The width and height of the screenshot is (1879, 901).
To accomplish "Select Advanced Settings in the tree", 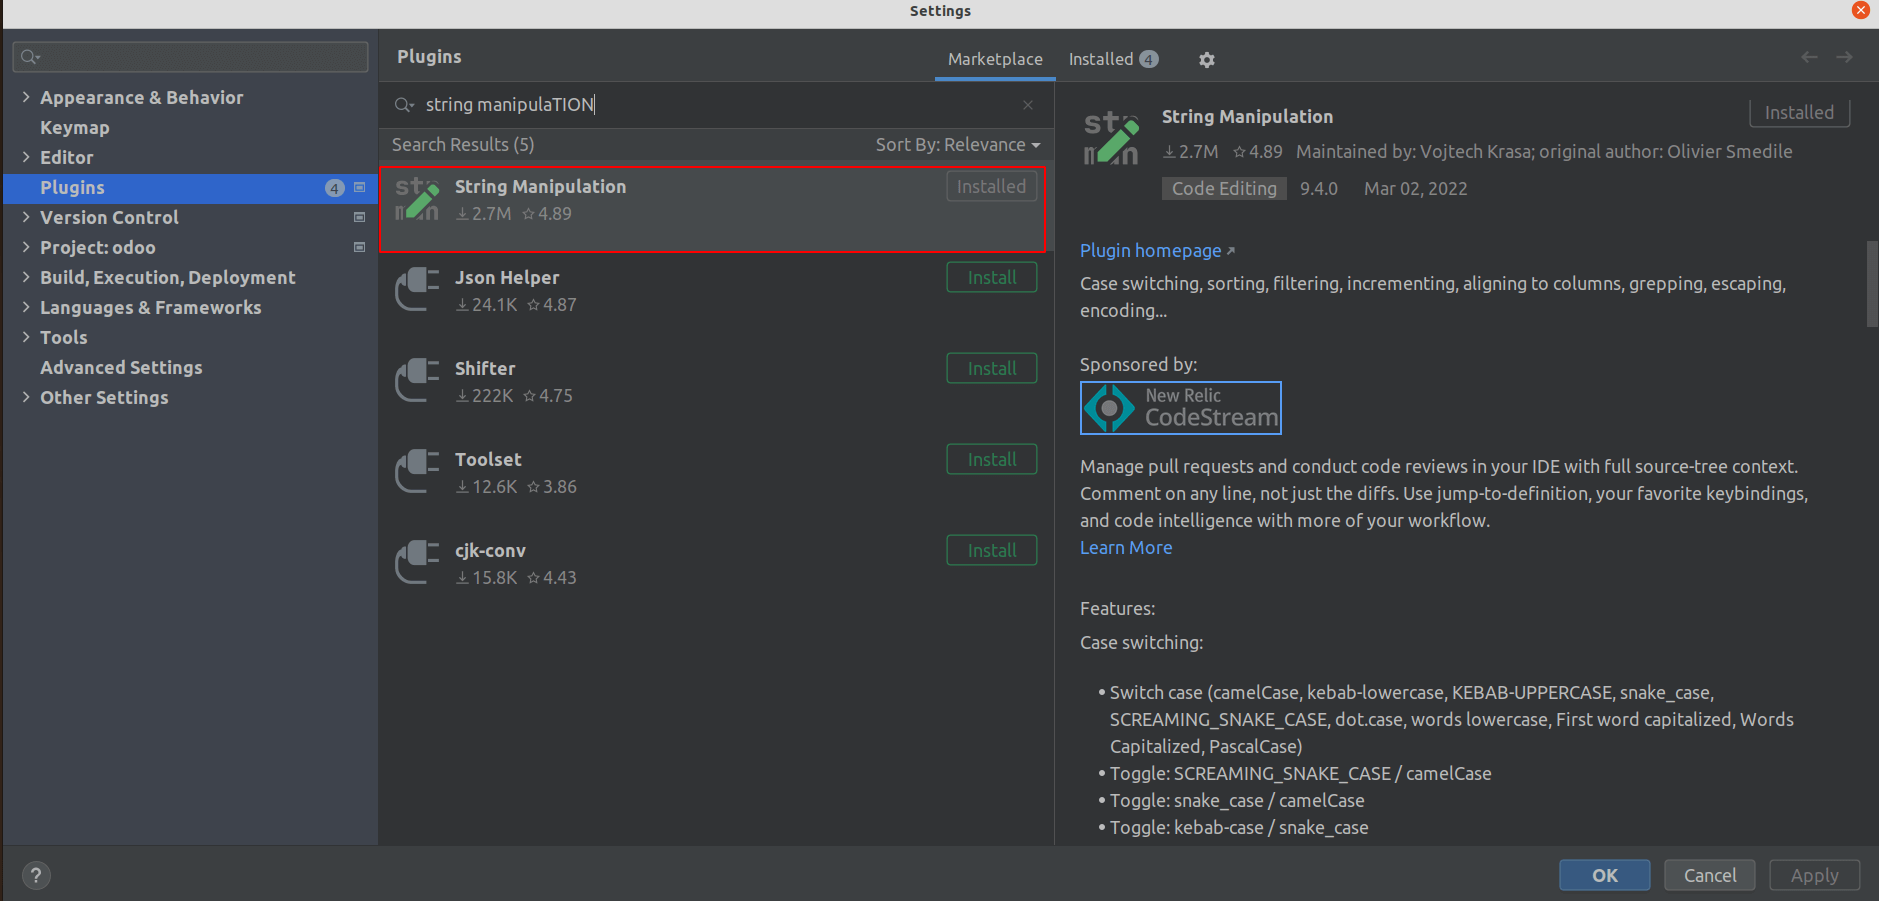I will pyautogui.click(x=121, y=367).
